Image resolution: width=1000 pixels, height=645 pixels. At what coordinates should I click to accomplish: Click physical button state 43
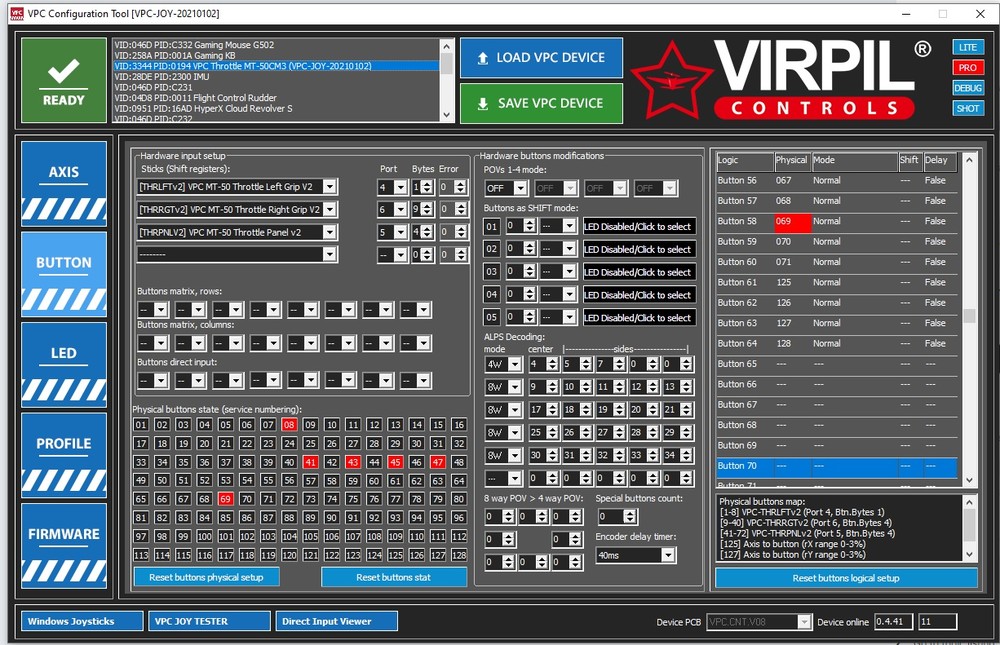(x=353, y=462)
